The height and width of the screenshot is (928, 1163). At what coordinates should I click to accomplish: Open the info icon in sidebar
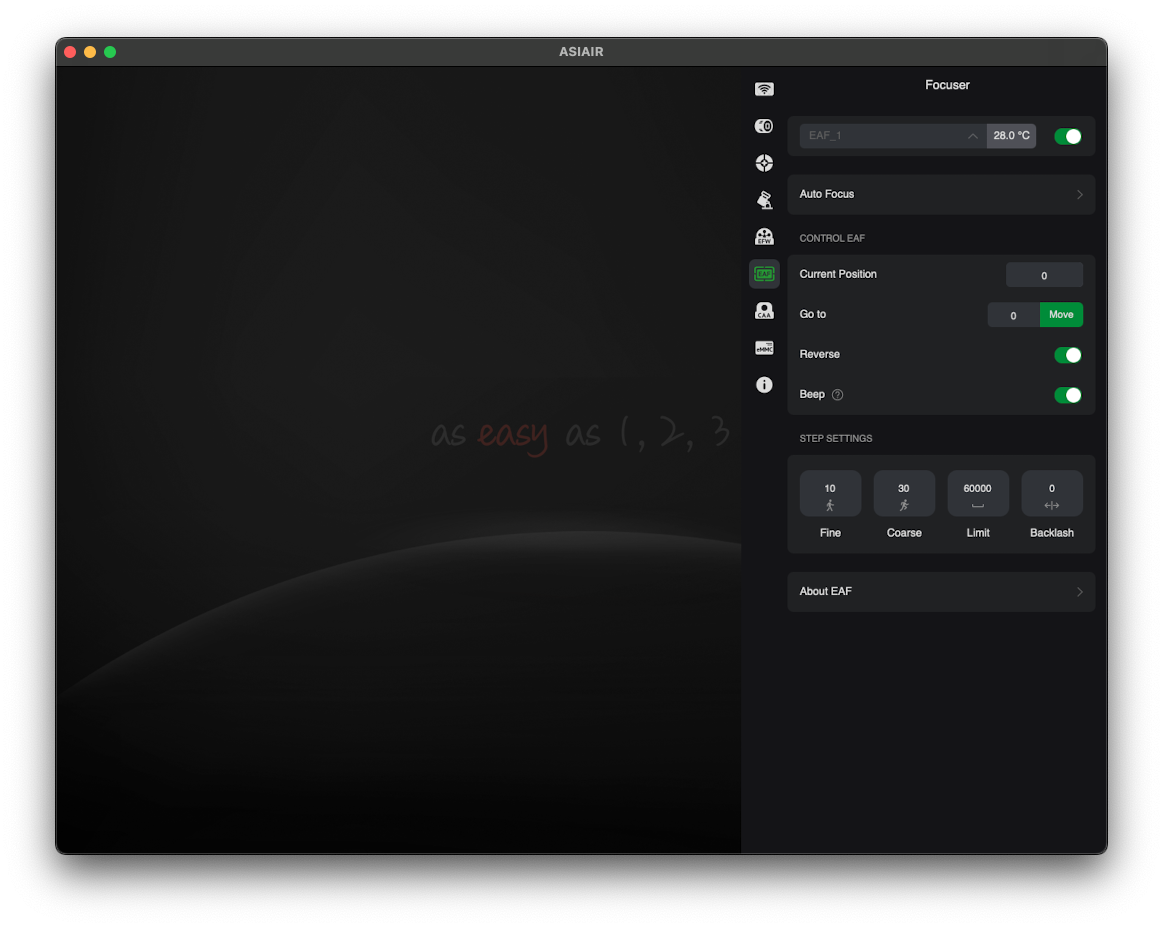point(764,384)
